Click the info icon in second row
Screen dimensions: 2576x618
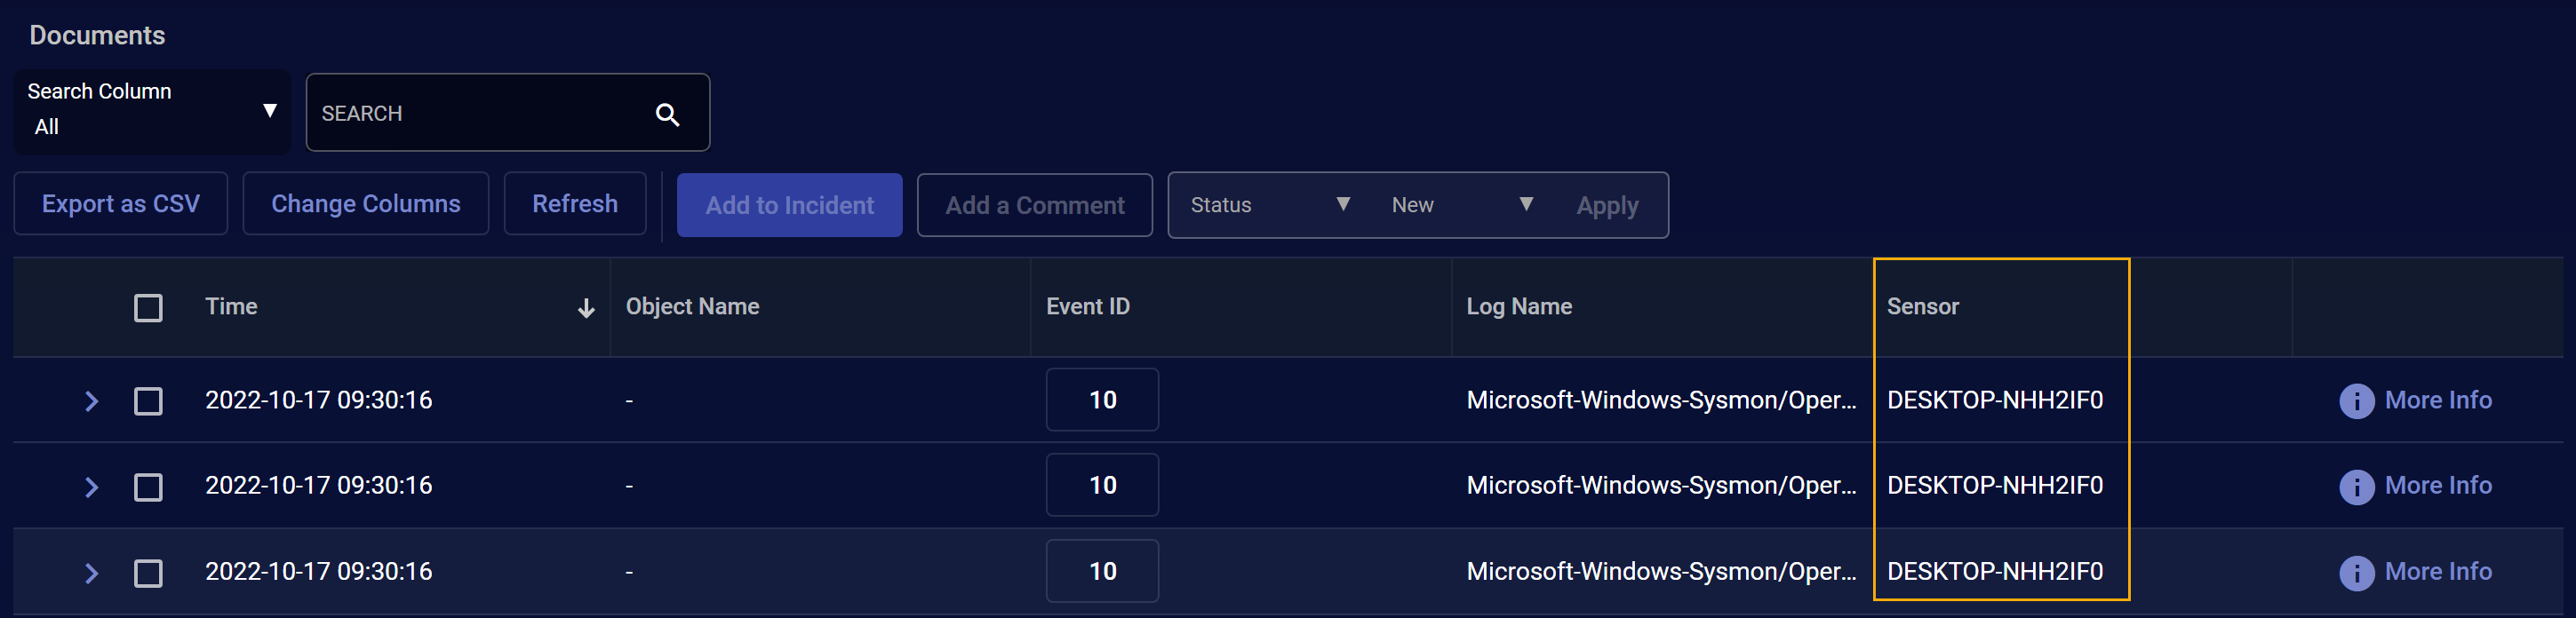coord(2356,487)
